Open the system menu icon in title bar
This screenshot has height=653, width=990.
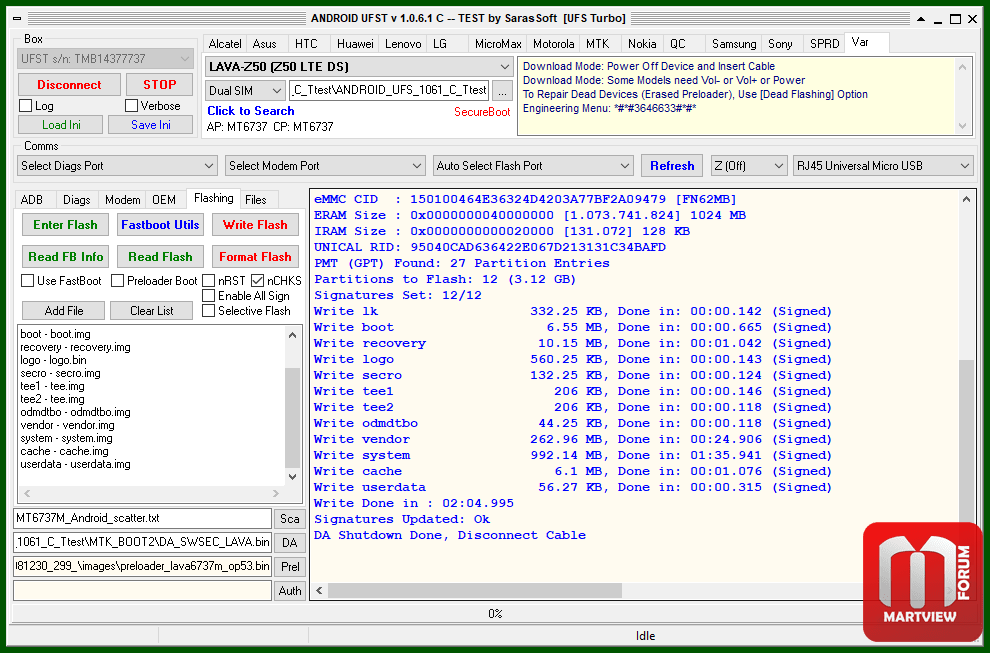coord(17,19)
